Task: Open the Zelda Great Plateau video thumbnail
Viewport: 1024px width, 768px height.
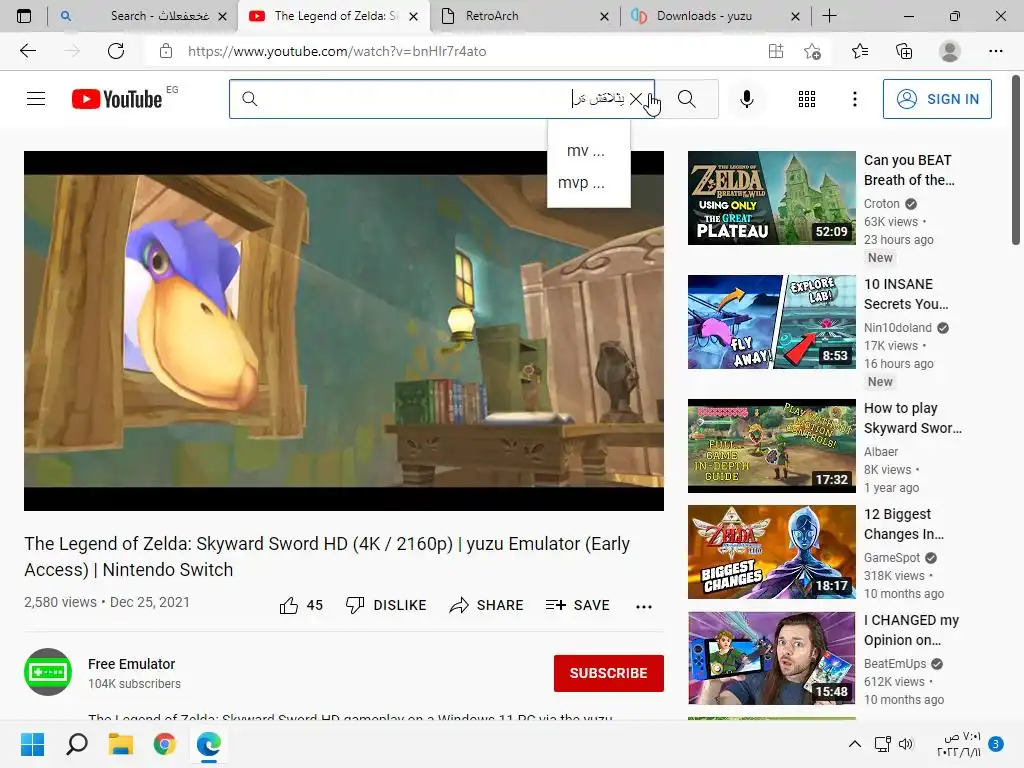Action: point(771,198)
